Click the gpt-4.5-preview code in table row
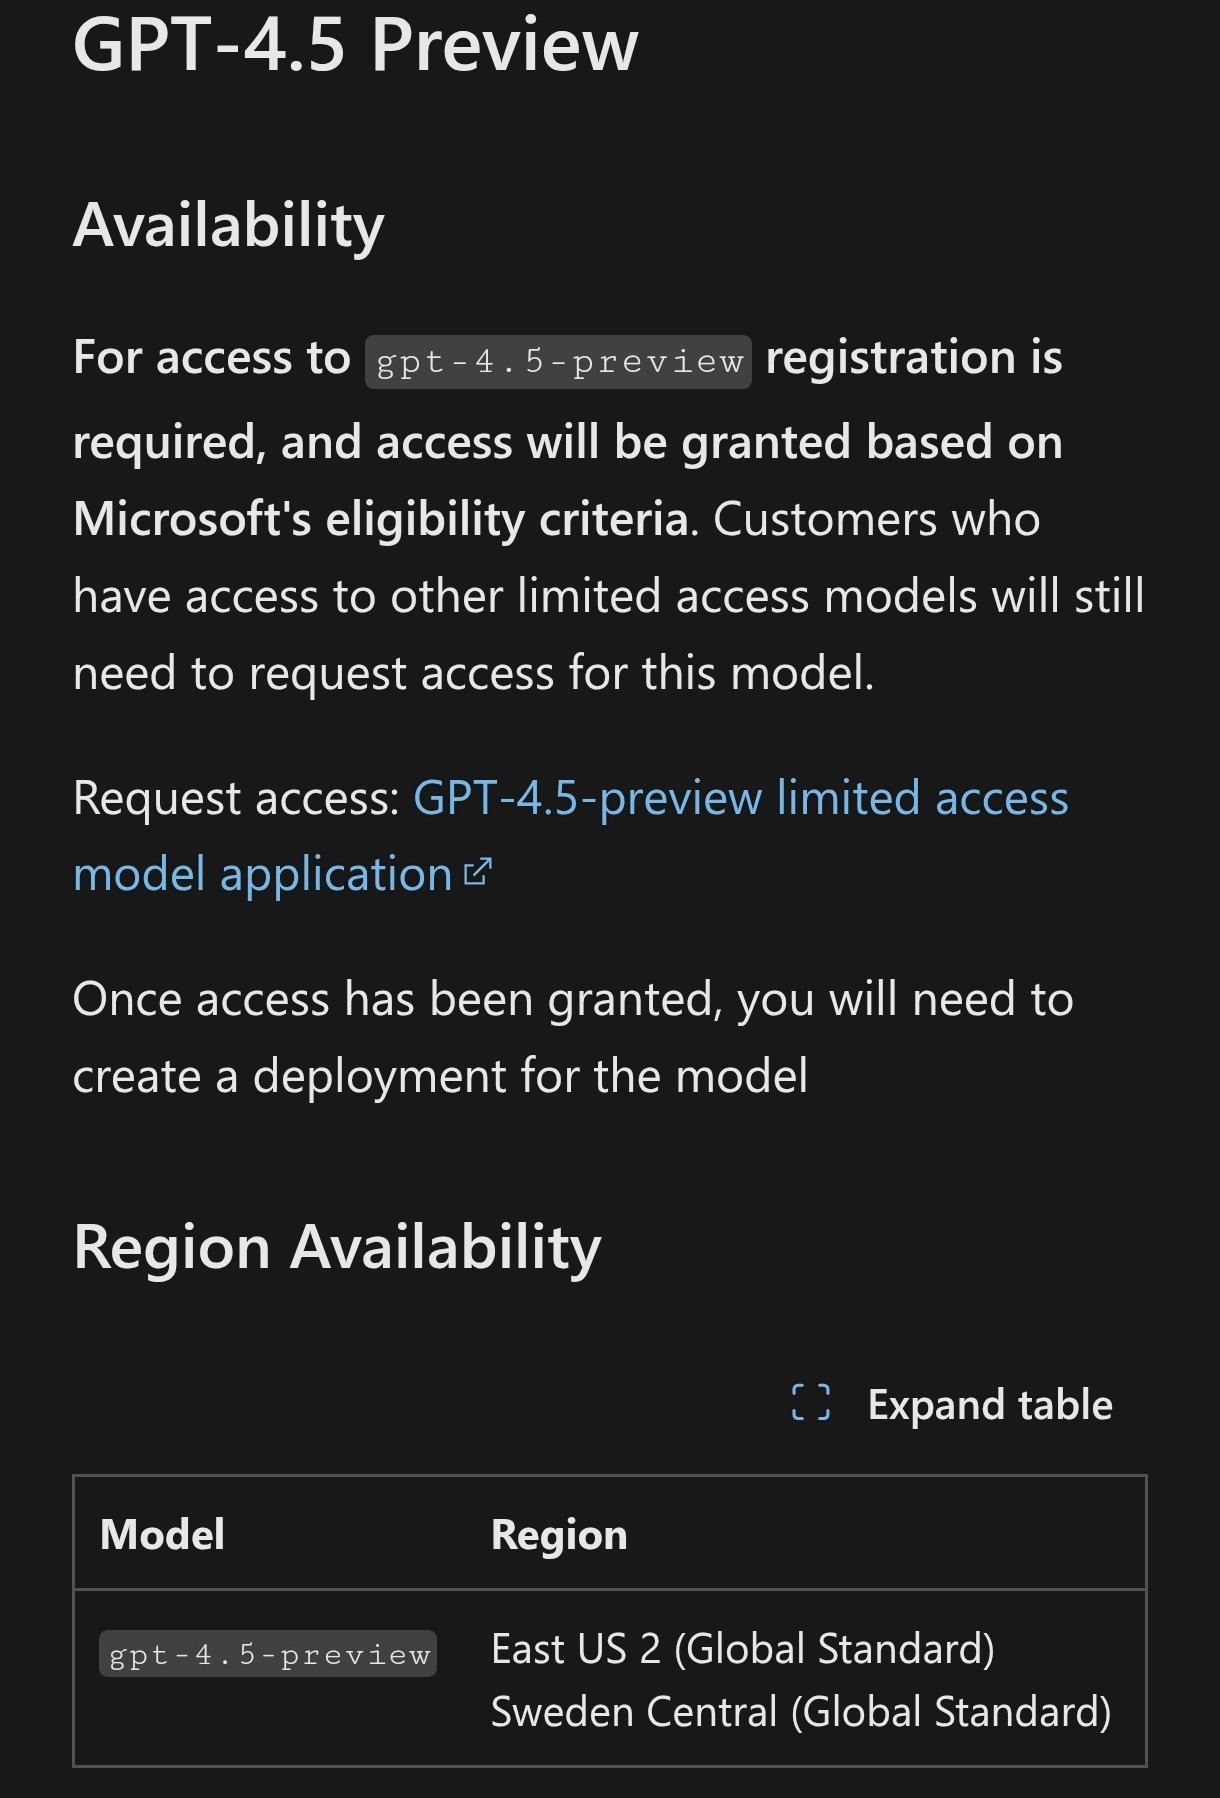Viewport: 1220px width, 1798px height. (268, 1654)
